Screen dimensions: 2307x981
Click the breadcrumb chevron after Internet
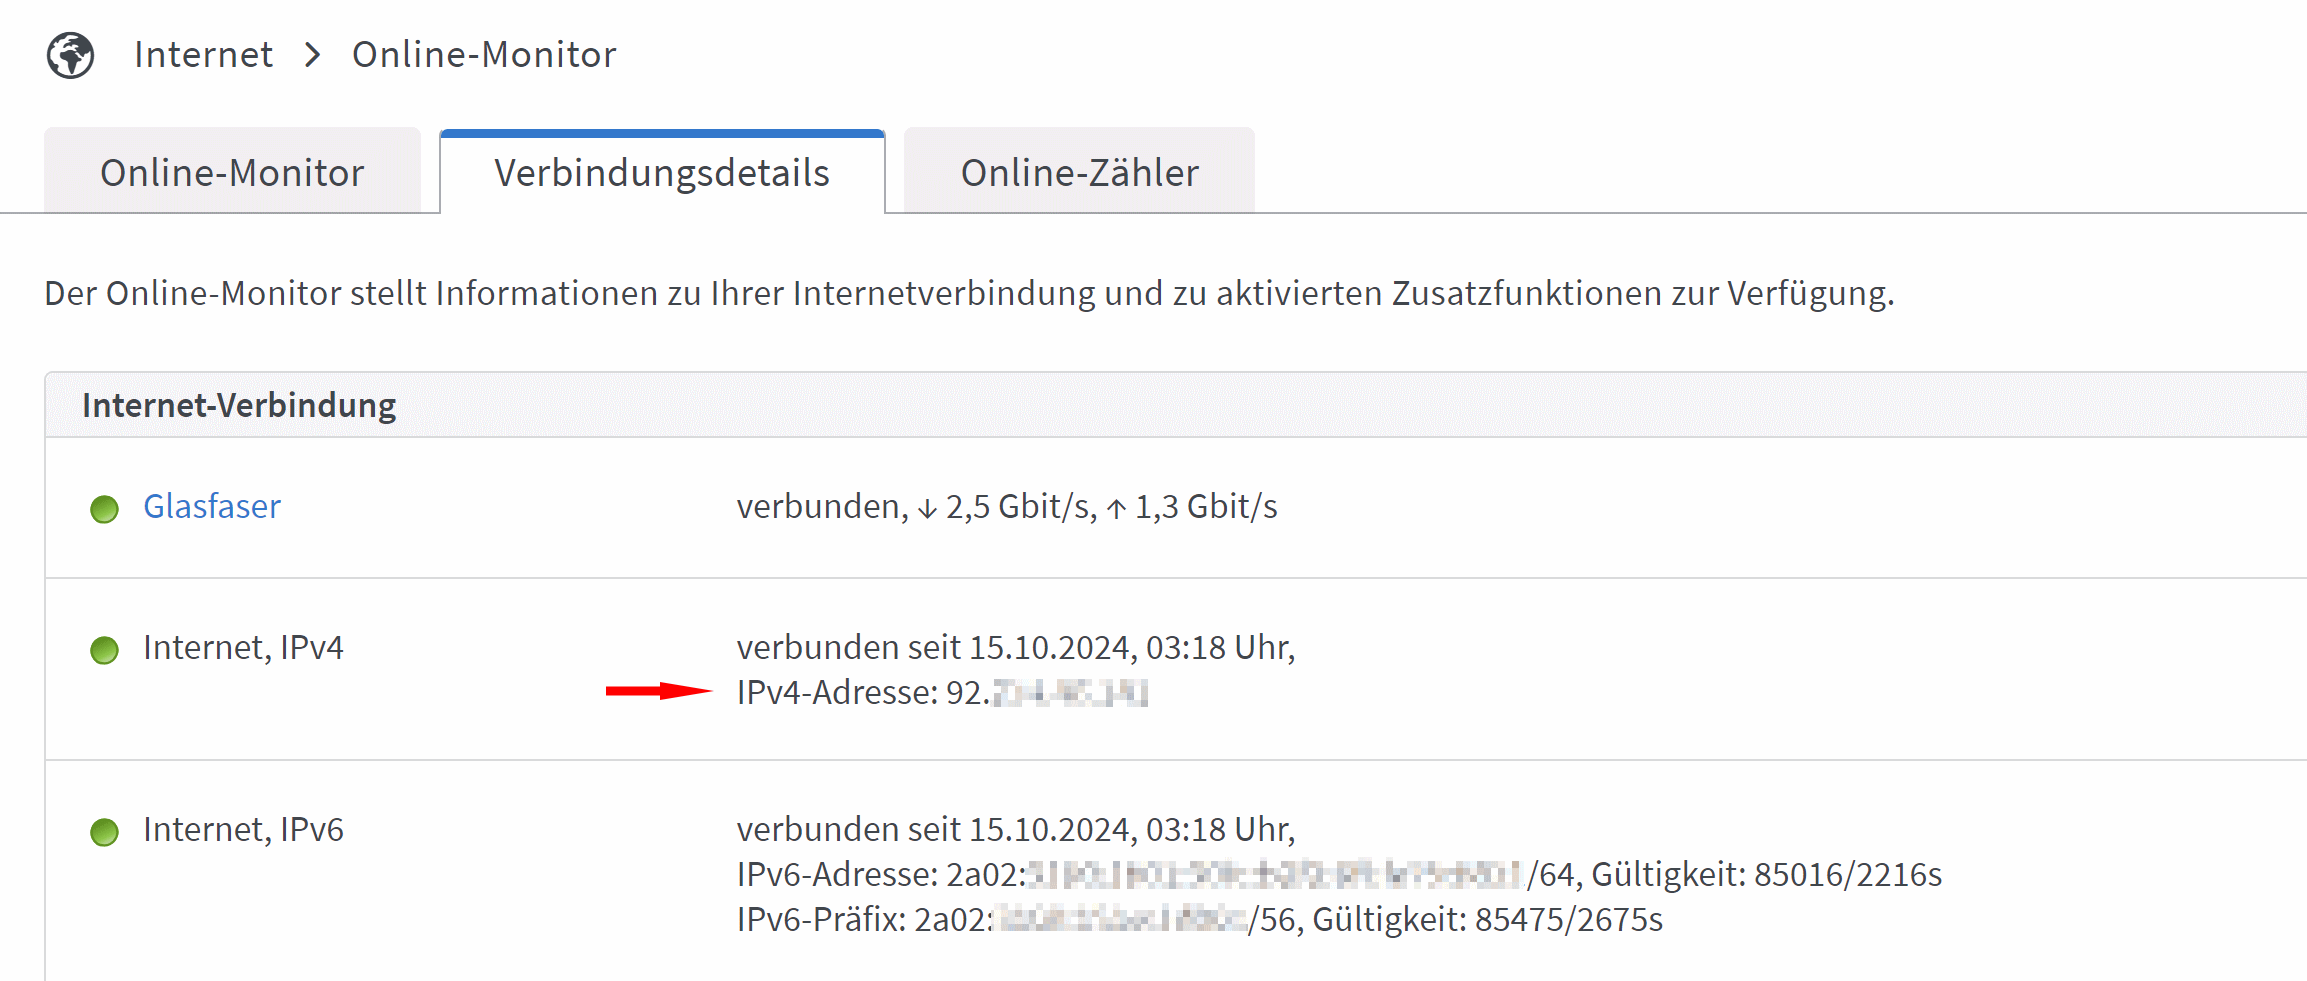[313, 55]
